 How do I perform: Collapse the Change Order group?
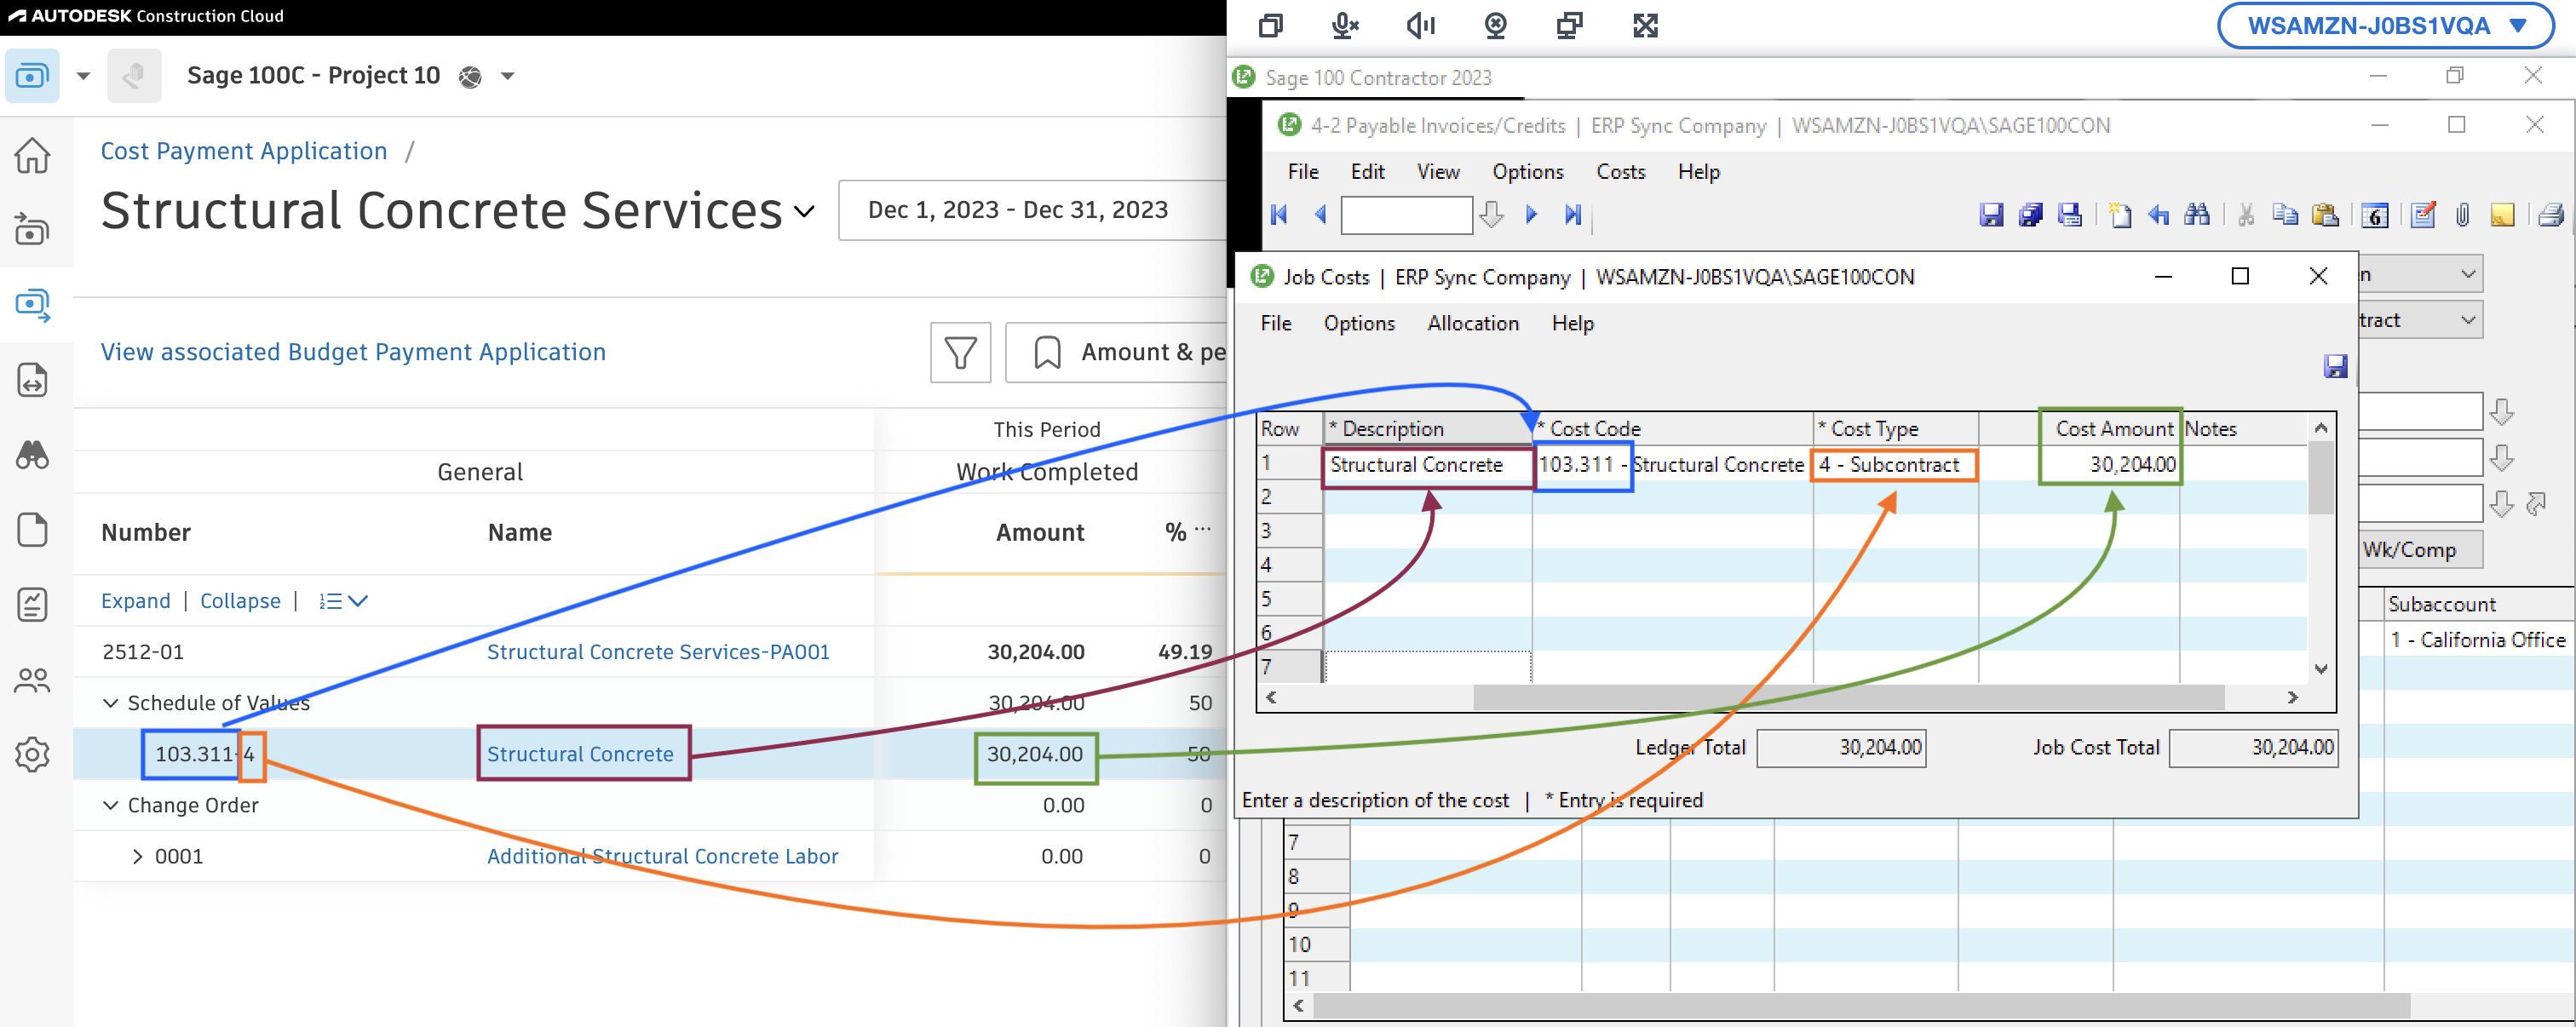tap(111, 805)
